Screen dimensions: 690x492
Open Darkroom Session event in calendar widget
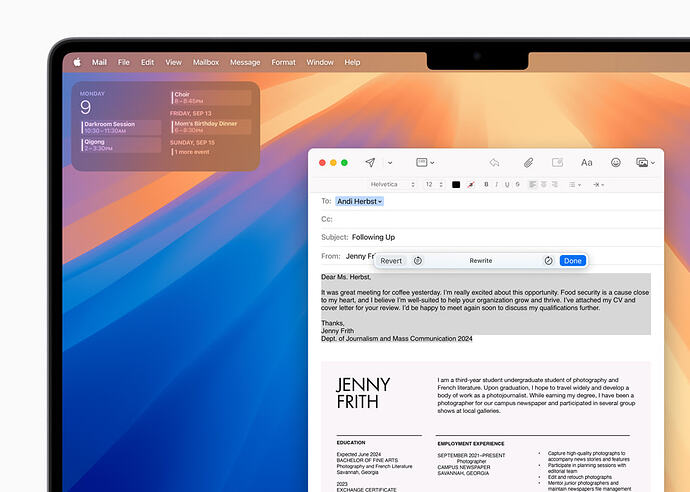pos(121,127)
